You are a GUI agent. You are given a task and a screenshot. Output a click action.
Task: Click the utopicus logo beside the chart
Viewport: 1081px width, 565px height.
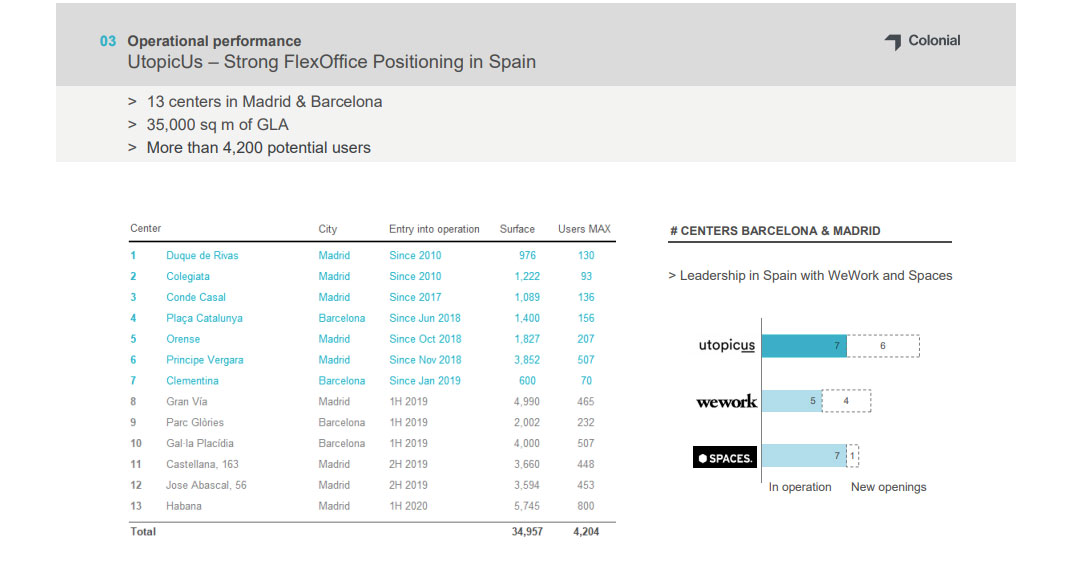click(726, 346)
